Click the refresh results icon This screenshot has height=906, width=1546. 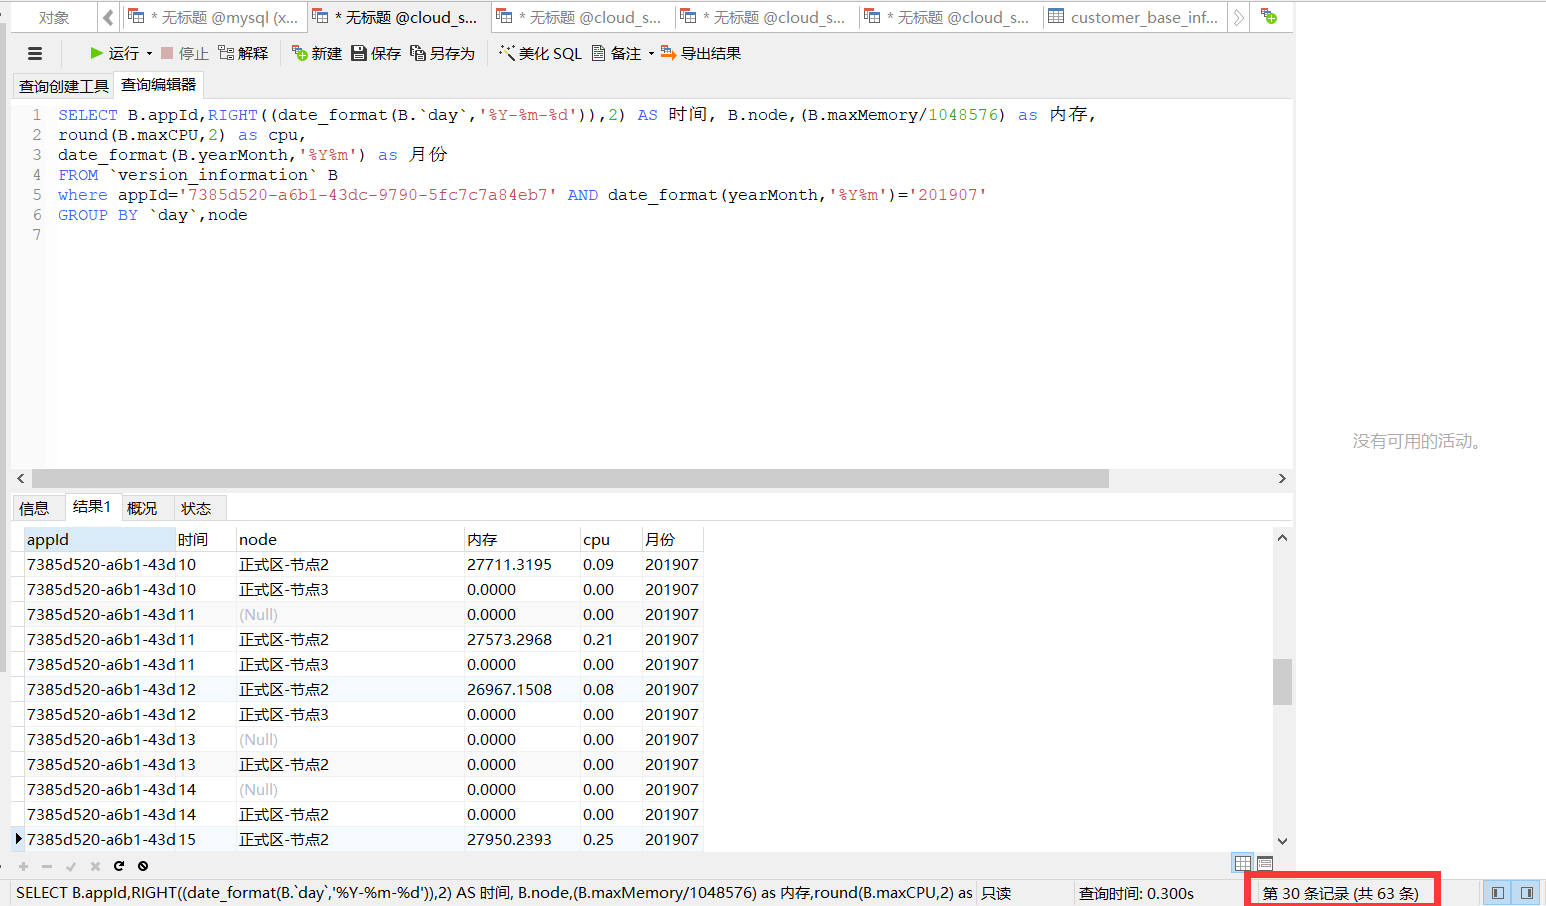coord(119,866)
